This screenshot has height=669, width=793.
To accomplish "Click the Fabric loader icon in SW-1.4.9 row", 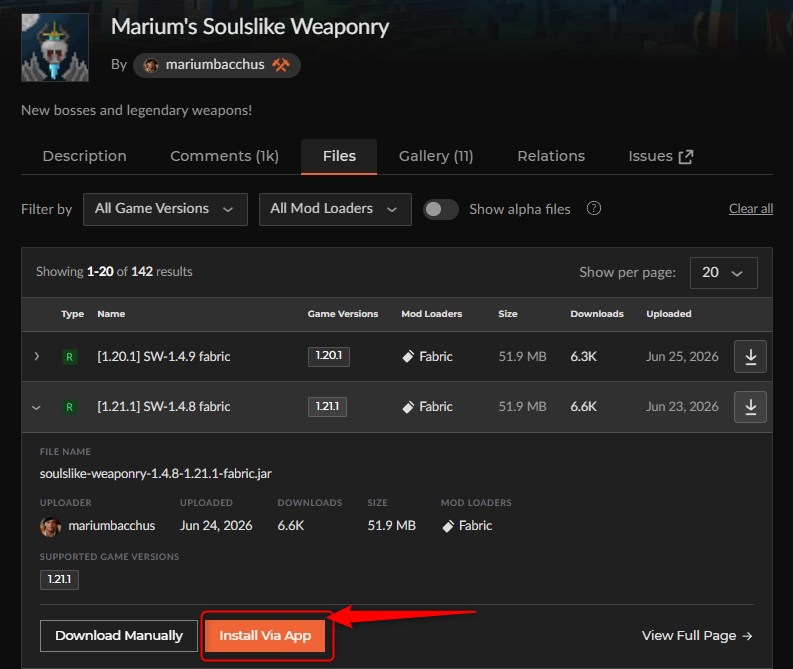I will tap(408, 356).
